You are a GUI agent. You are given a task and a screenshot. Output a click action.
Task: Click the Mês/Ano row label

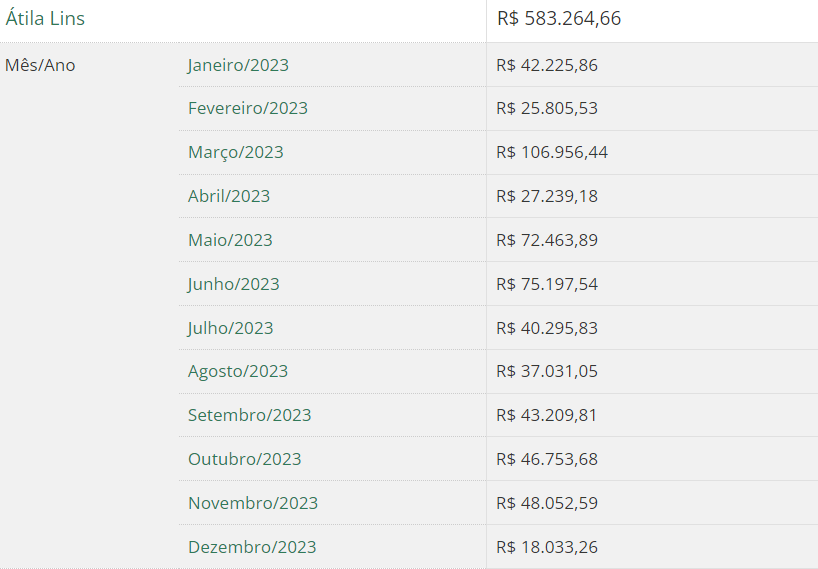click(x=40, y=66)
